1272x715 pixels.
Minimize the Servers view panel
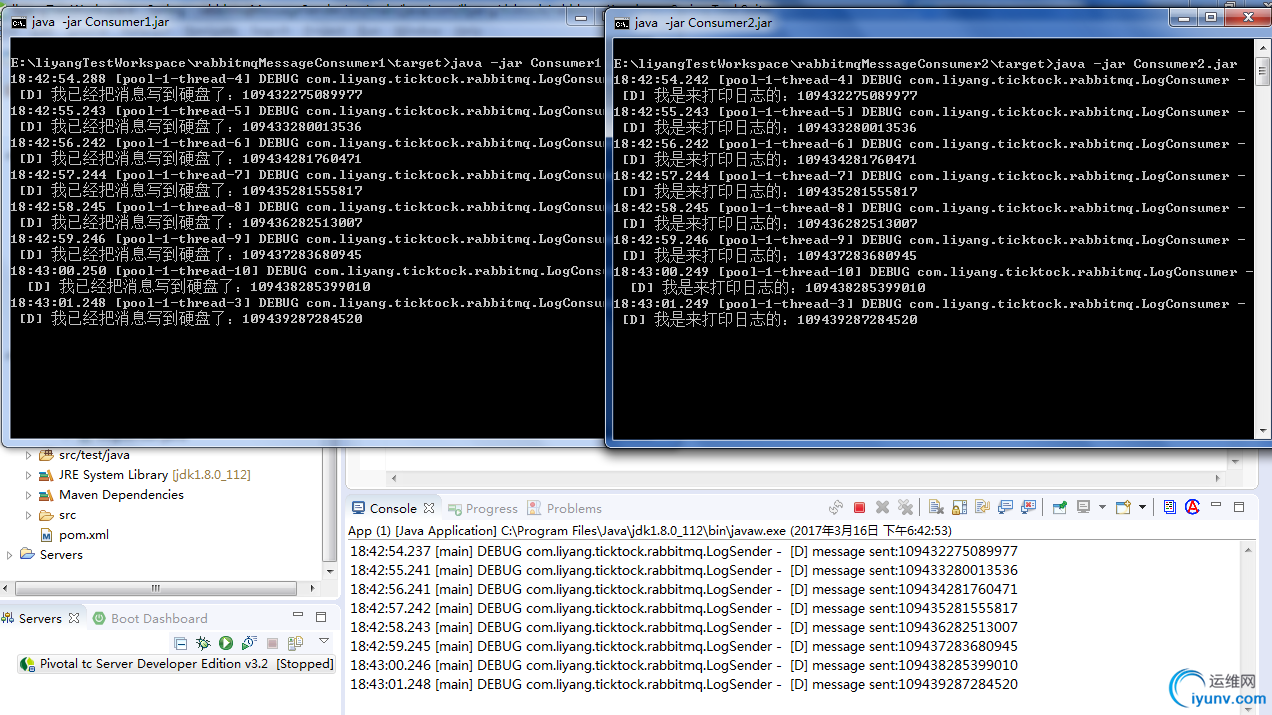click(298, 614)
